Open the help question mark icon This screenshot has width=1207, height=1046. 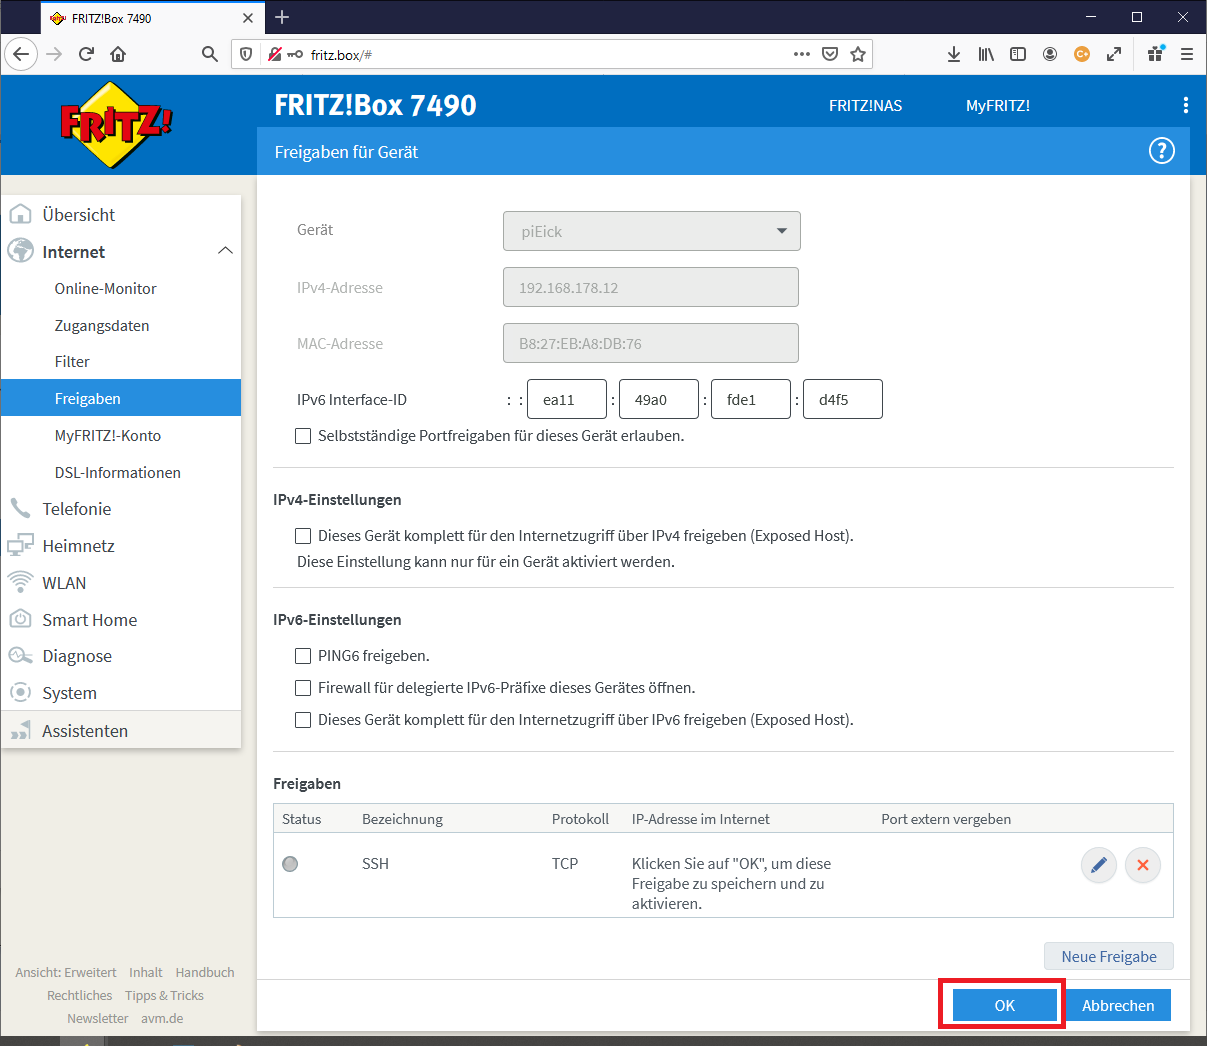point(1161,151)
